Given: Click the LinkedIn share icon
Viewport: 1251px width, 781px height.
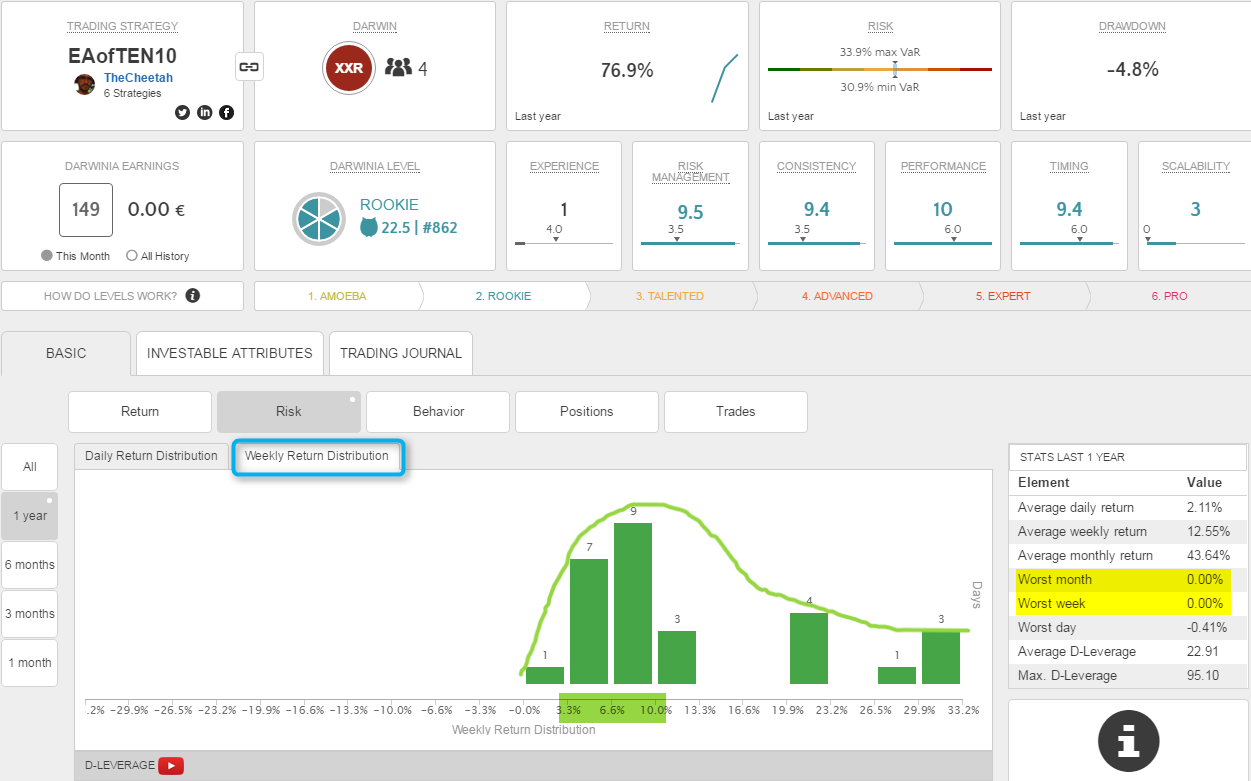Looking at the screenshot, I should [205, 112].
